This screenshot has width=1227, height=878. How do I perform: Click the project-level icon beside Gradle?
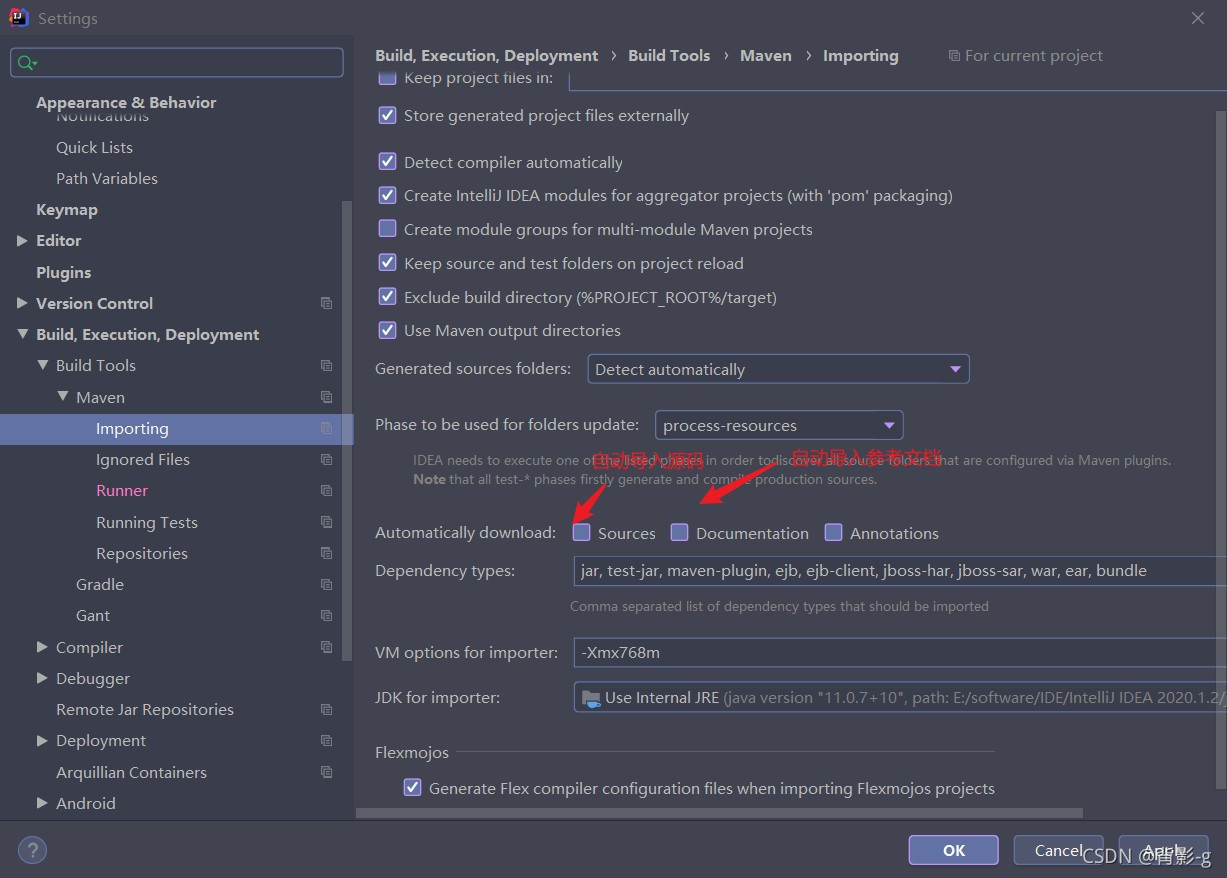point(326,584)
